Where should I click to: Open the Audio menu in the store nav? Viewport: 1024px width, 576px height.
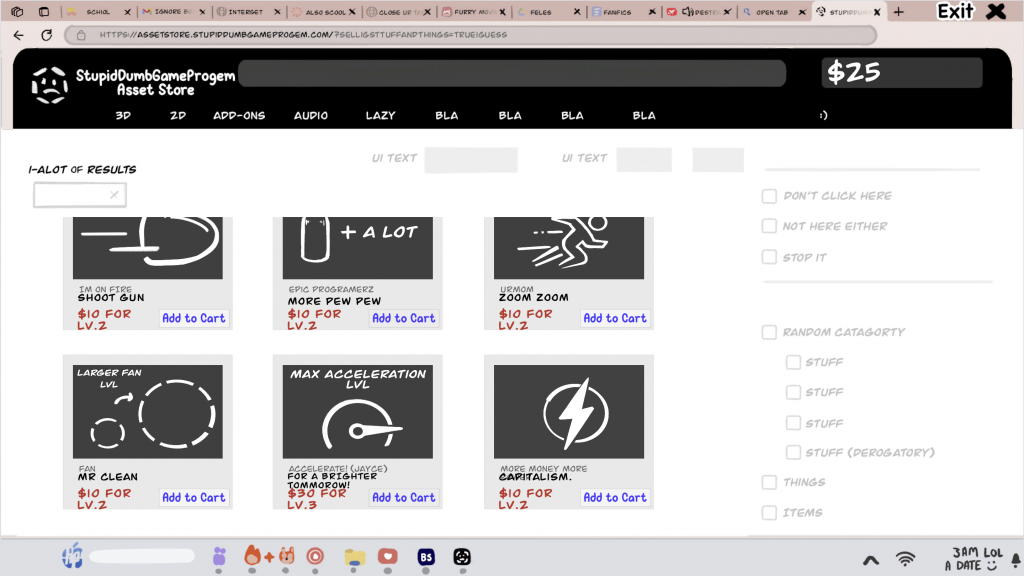(x=311, y=116)
